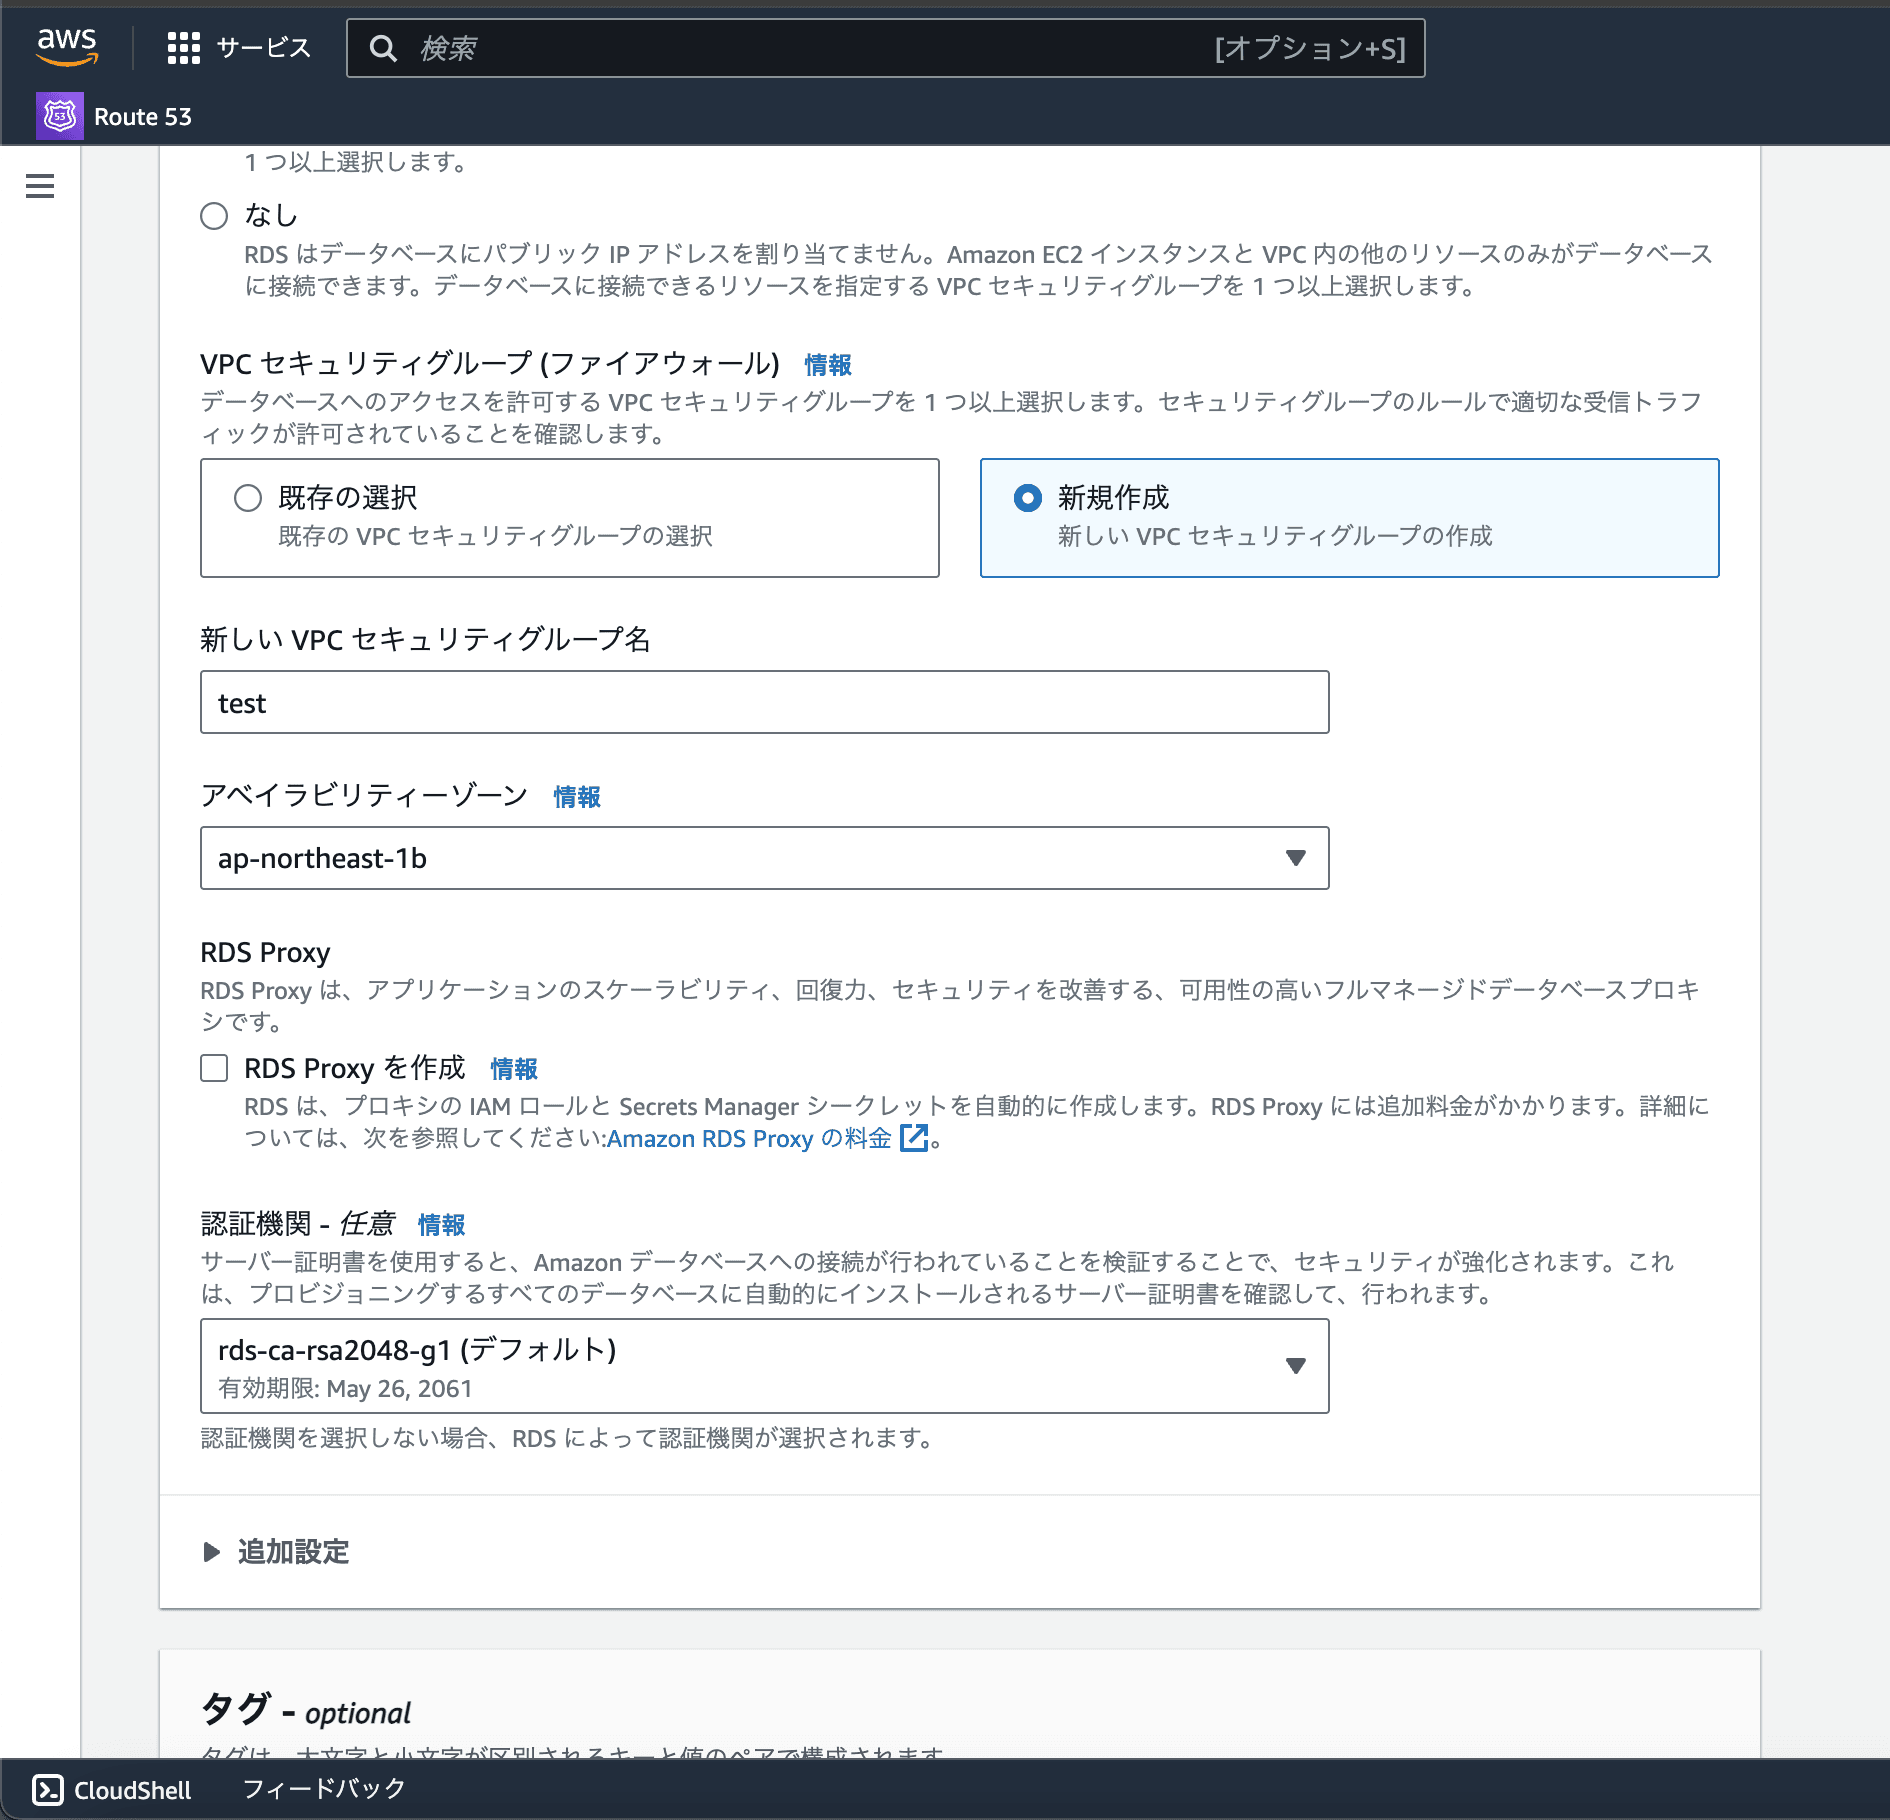The width and height of the screenshot is (1890, 1820).
Task: Click the CloudShell button label
Action: point(133,1790)
